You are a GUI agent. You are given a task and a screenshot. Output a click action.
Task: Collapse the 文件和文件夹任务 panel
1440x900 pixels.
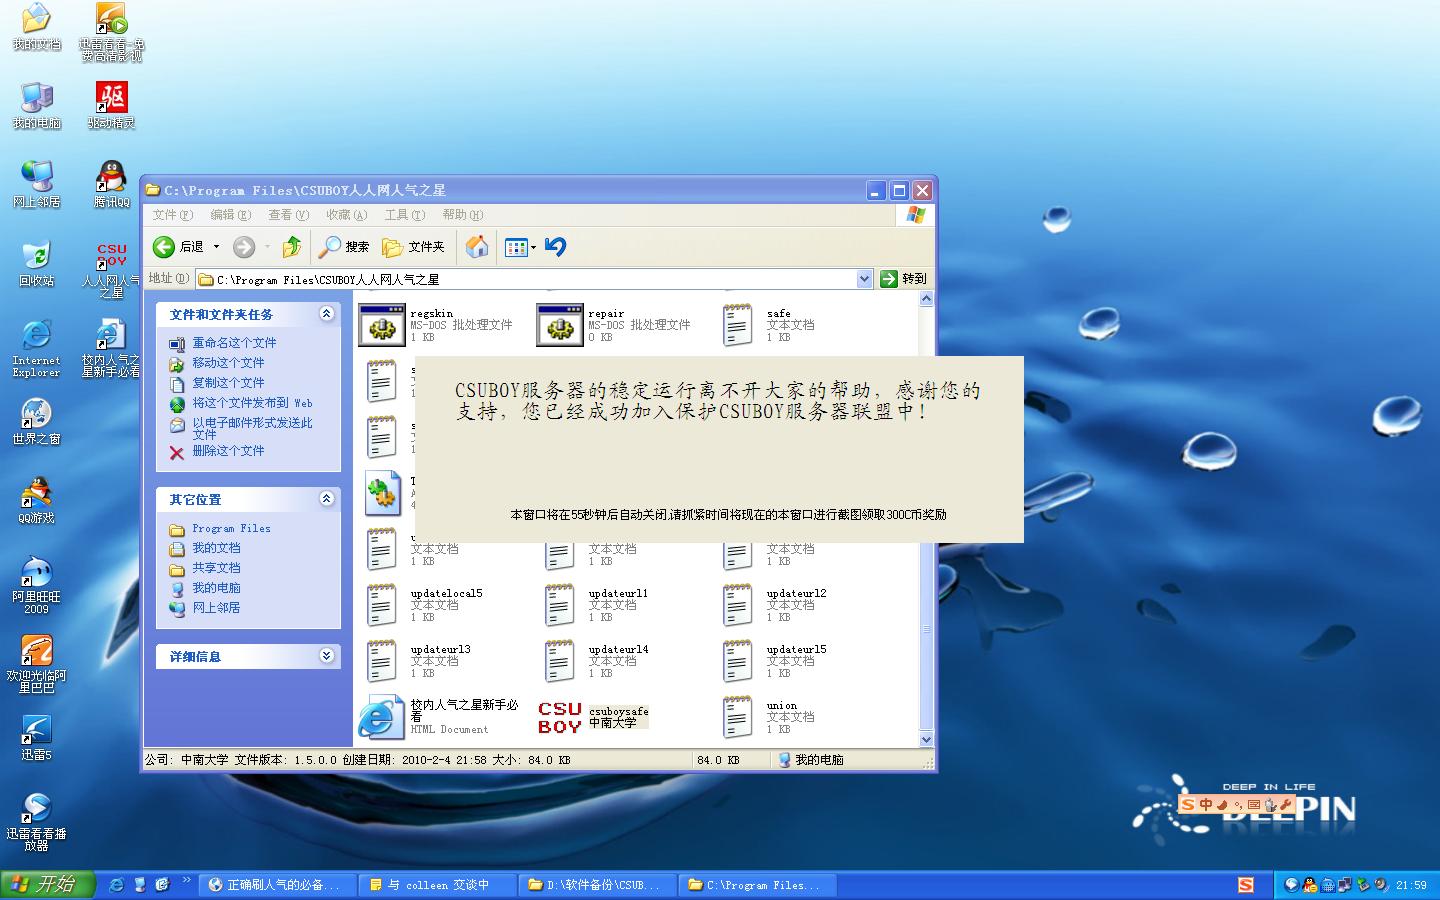click(326, 314)
